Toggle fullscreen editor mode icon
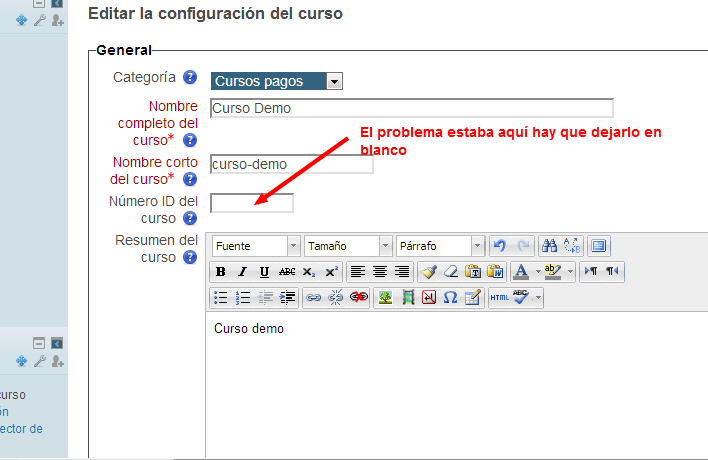 598,246
